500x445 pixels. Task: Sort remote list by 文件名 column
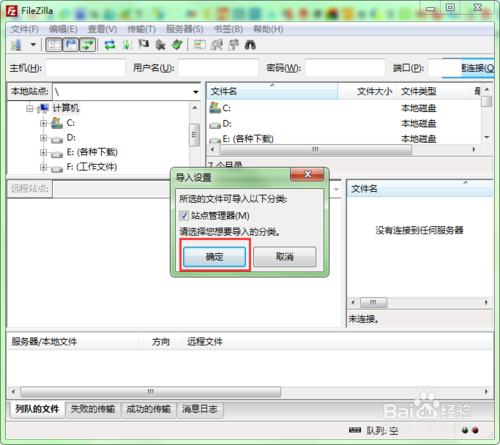(x=420, y=189)
